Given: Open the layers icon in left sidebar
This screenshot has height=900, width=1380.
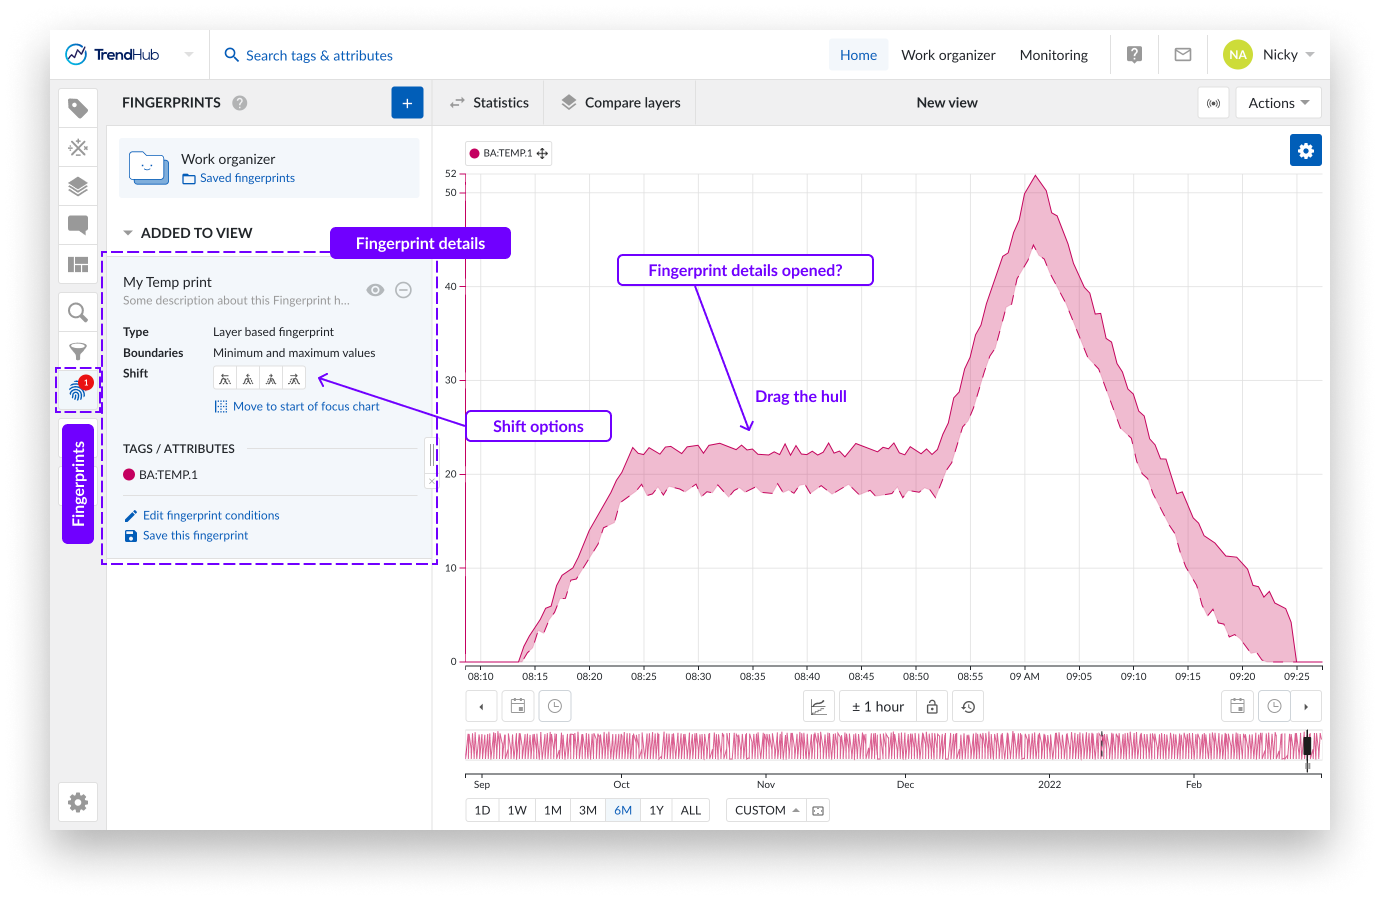Looking at the screenshot, I should 78,187.
